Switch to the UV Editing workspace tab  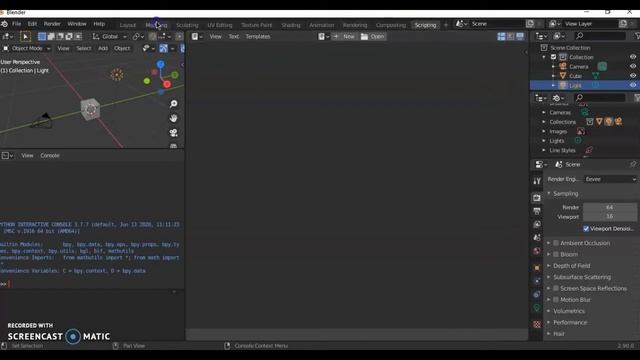pos(220,25)
